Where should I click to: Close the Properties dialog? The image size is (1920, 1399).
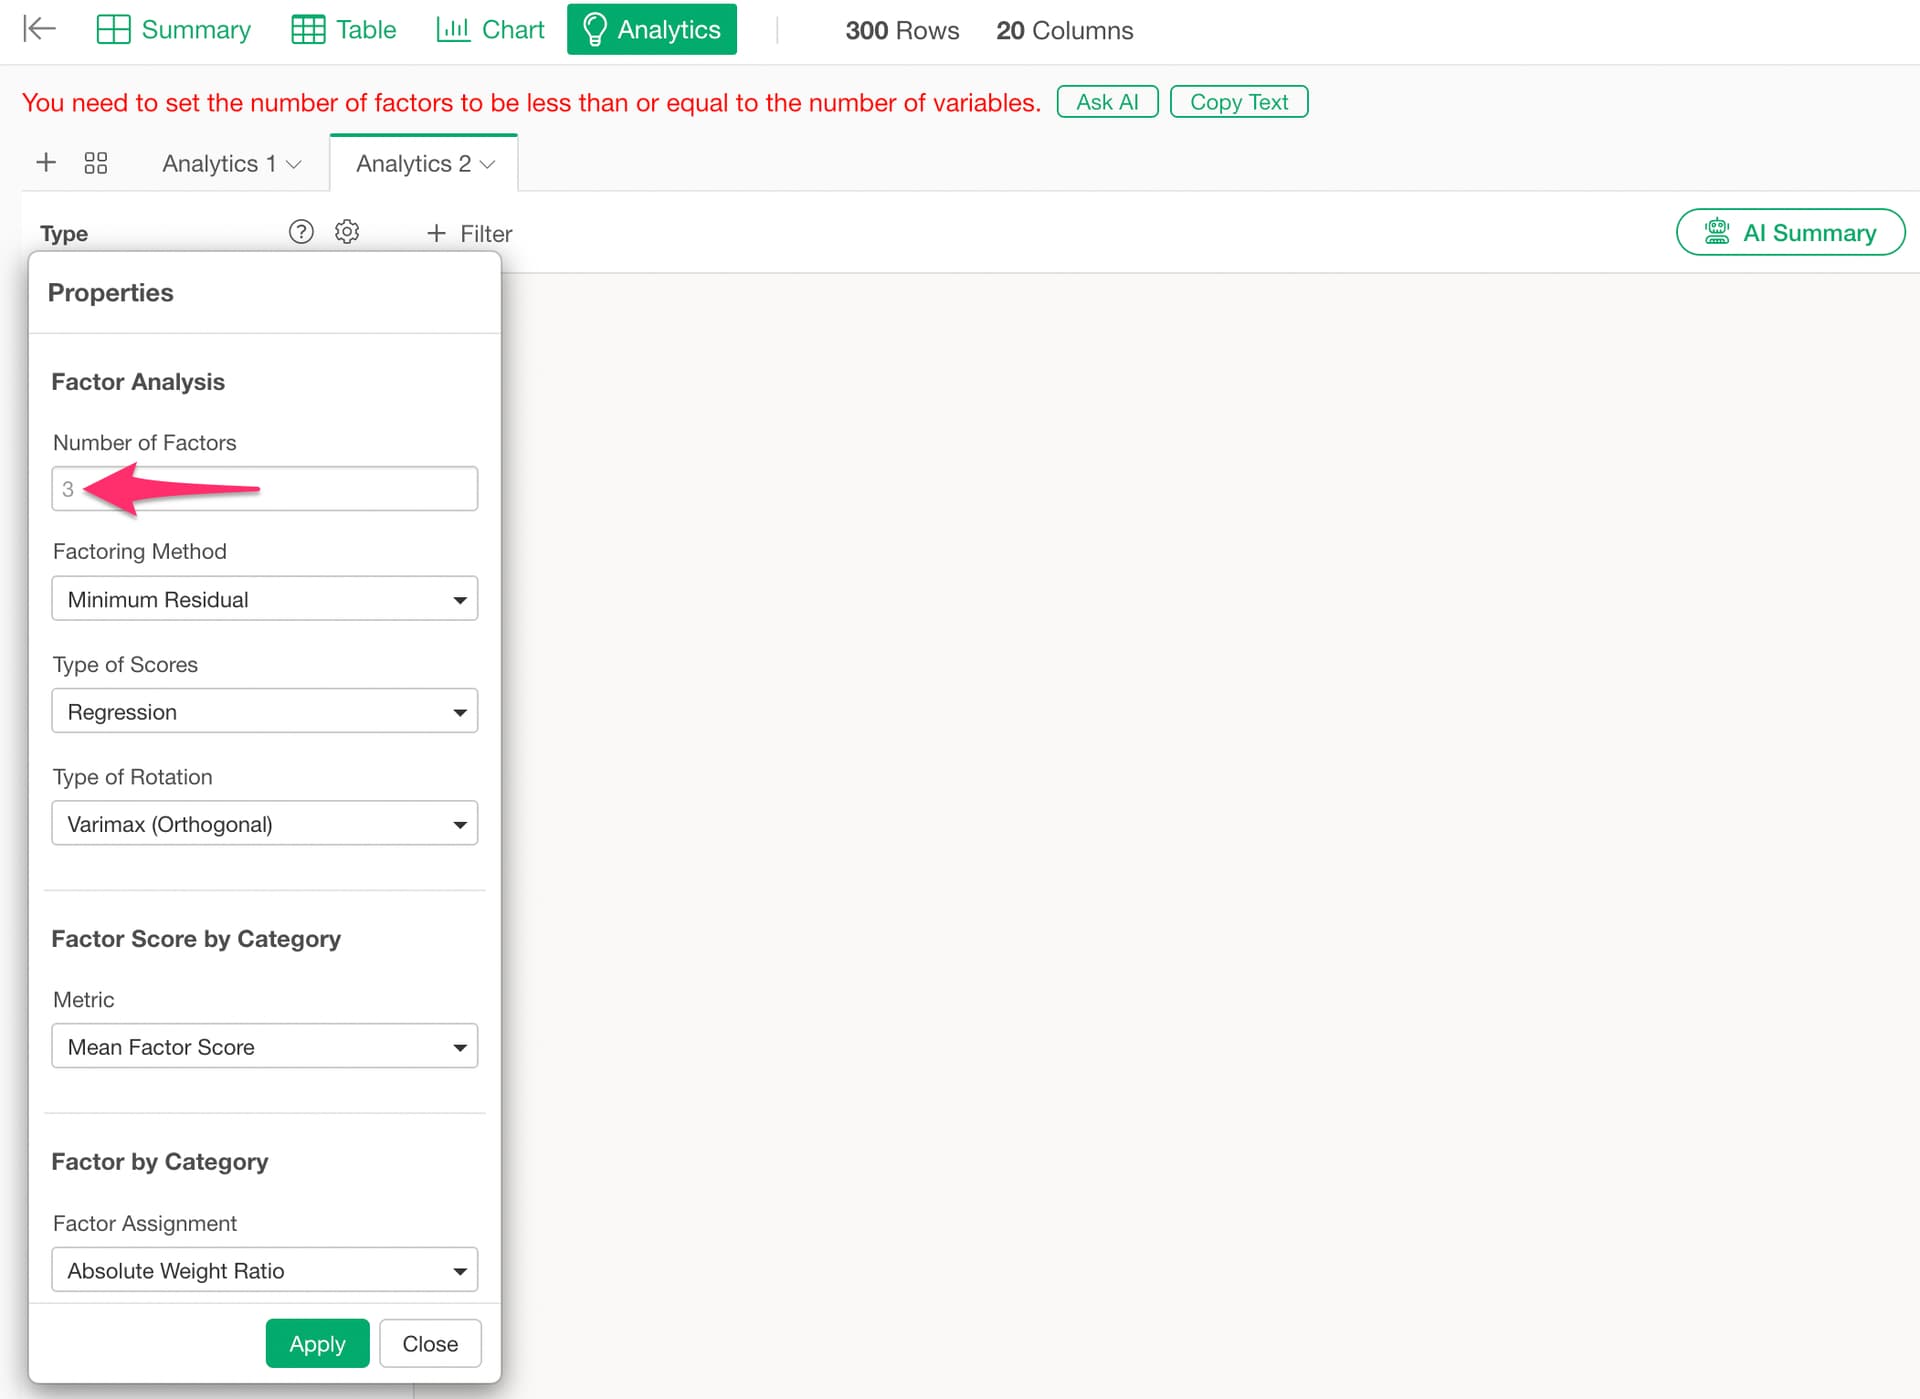pyautogui.click(x=430, y=1343)
